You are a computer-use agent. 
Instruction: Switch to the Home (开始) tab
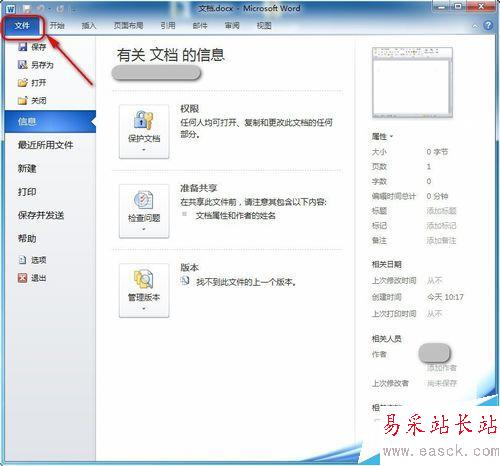coord(57,26)
